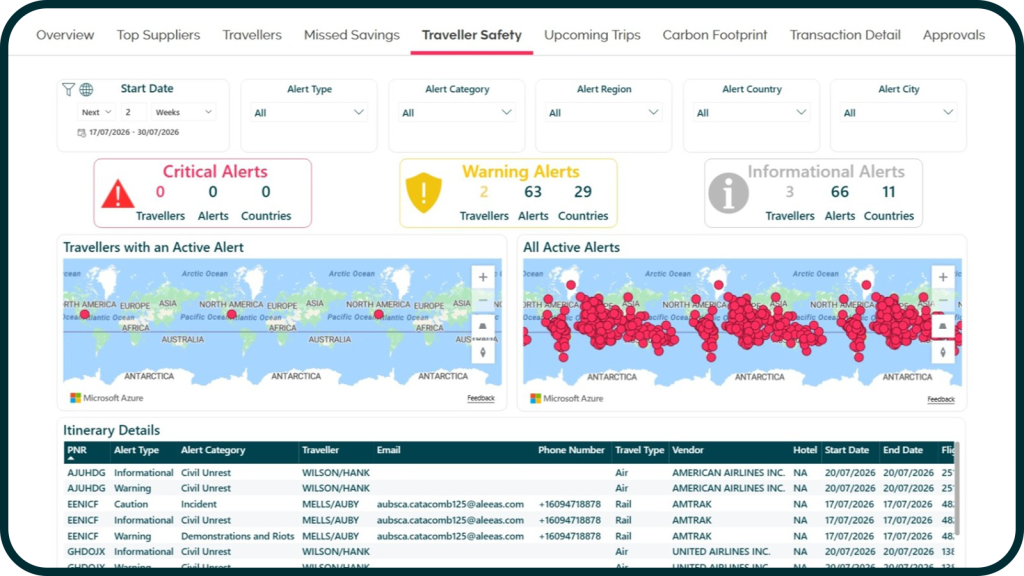
Task: Click the 3 Travellers informational count
Action: pos(790,192)
